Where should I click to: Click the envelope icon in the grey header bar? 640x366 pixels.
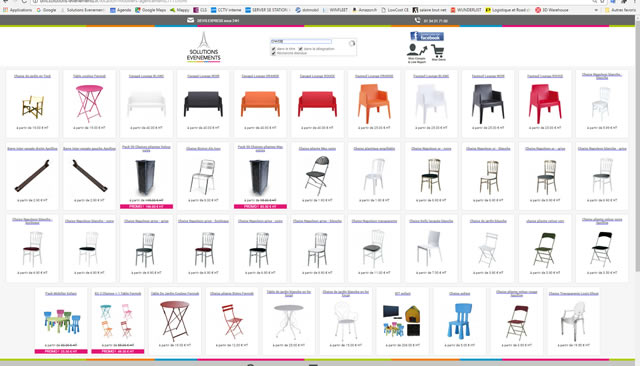[x=191, y=20]
